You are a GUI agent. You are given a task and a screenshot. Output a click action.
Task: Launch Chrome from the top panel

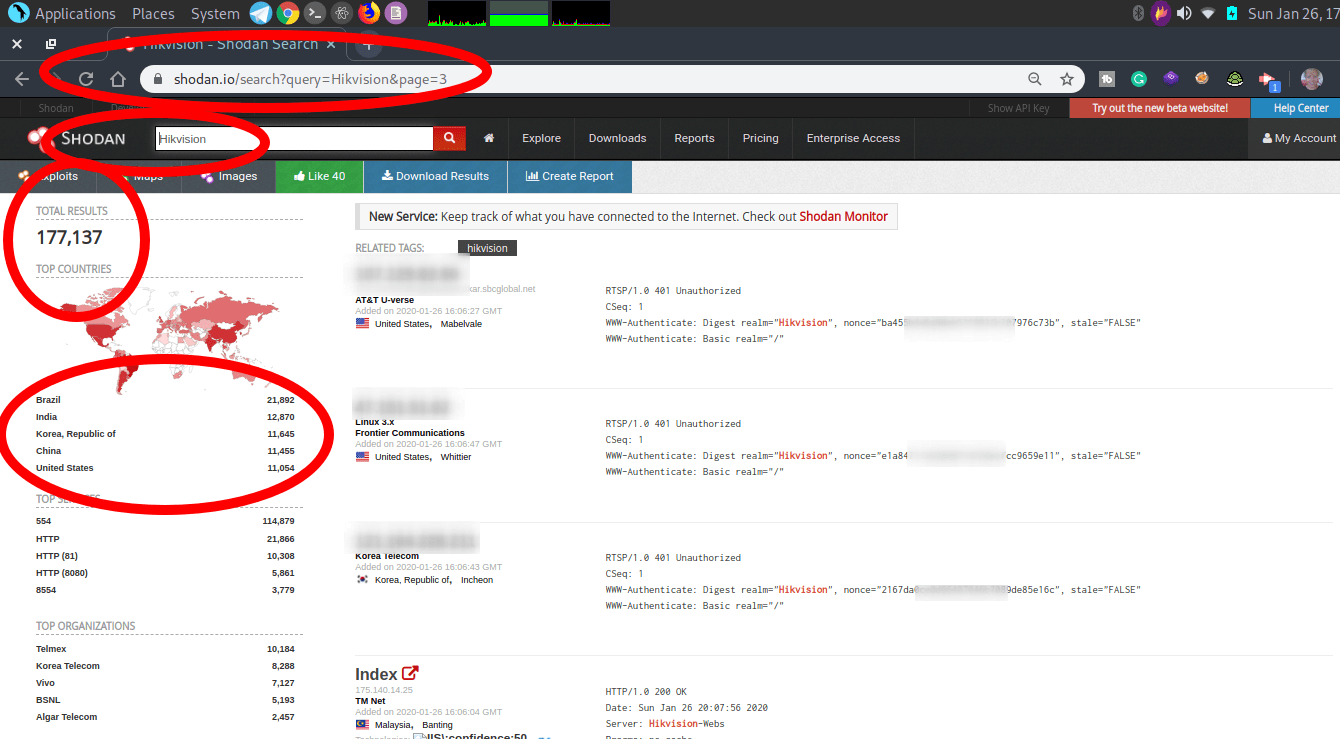click(x=288, y=13)
